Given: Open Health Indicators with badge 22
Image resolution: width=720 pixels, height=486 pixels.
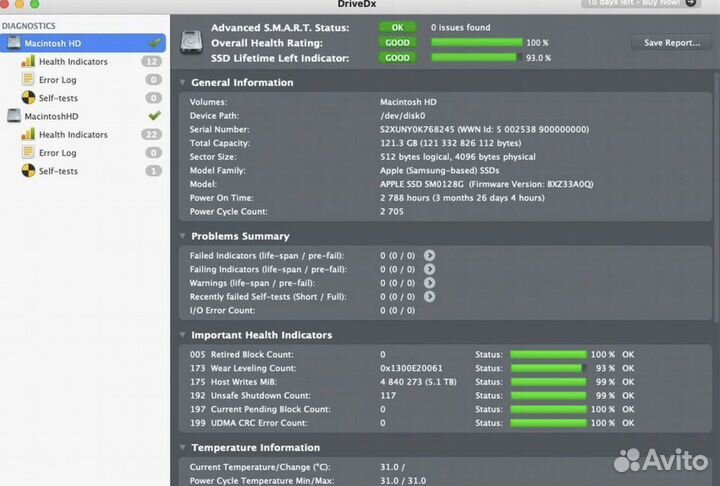Looking at the screenshot, I should pyautogui.click(x=73, y=135).
